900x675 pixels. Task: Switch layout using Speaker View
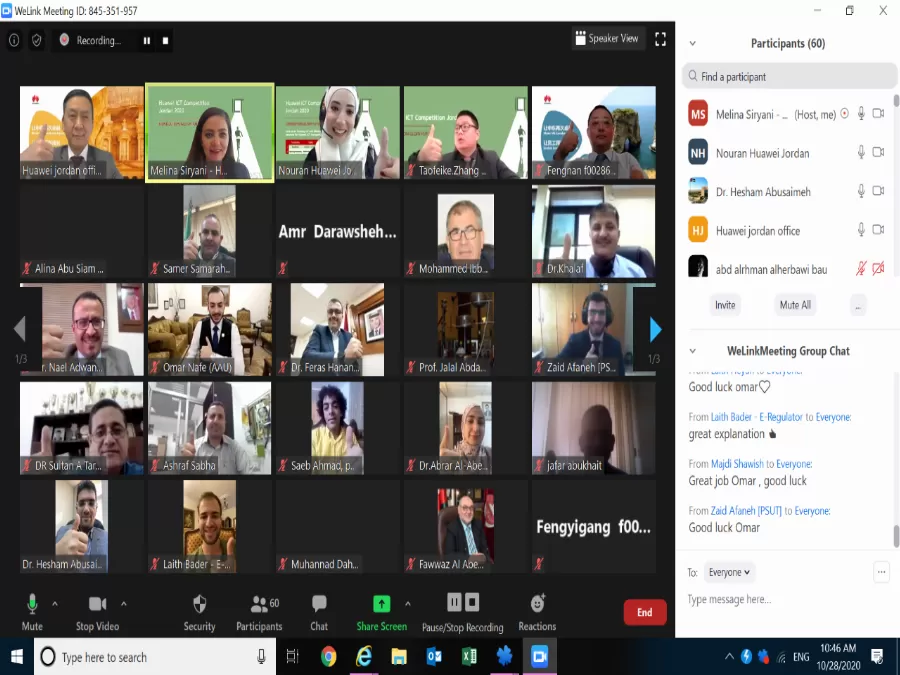tap(607, 39)
